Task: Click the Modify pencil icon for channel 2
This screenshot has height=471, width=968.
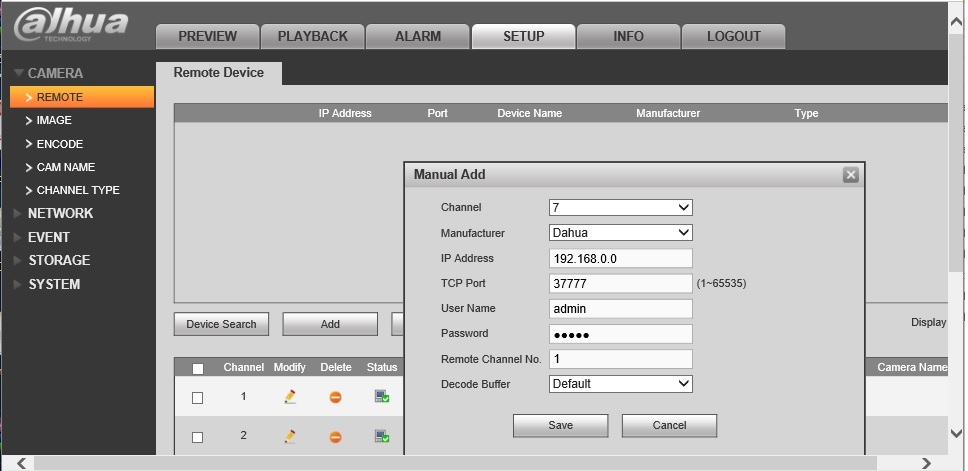Action: pos(290,436)
